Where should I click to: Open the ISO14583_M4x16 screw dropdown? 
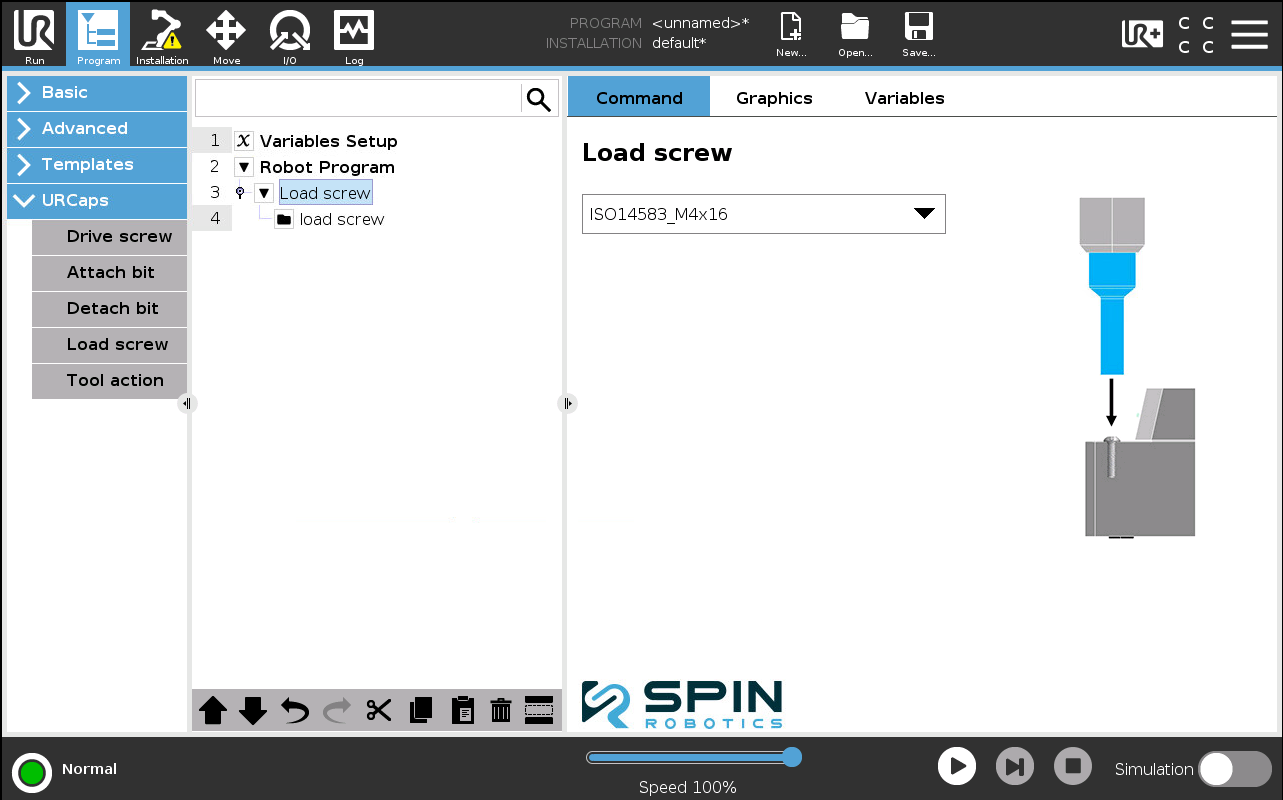763,214
